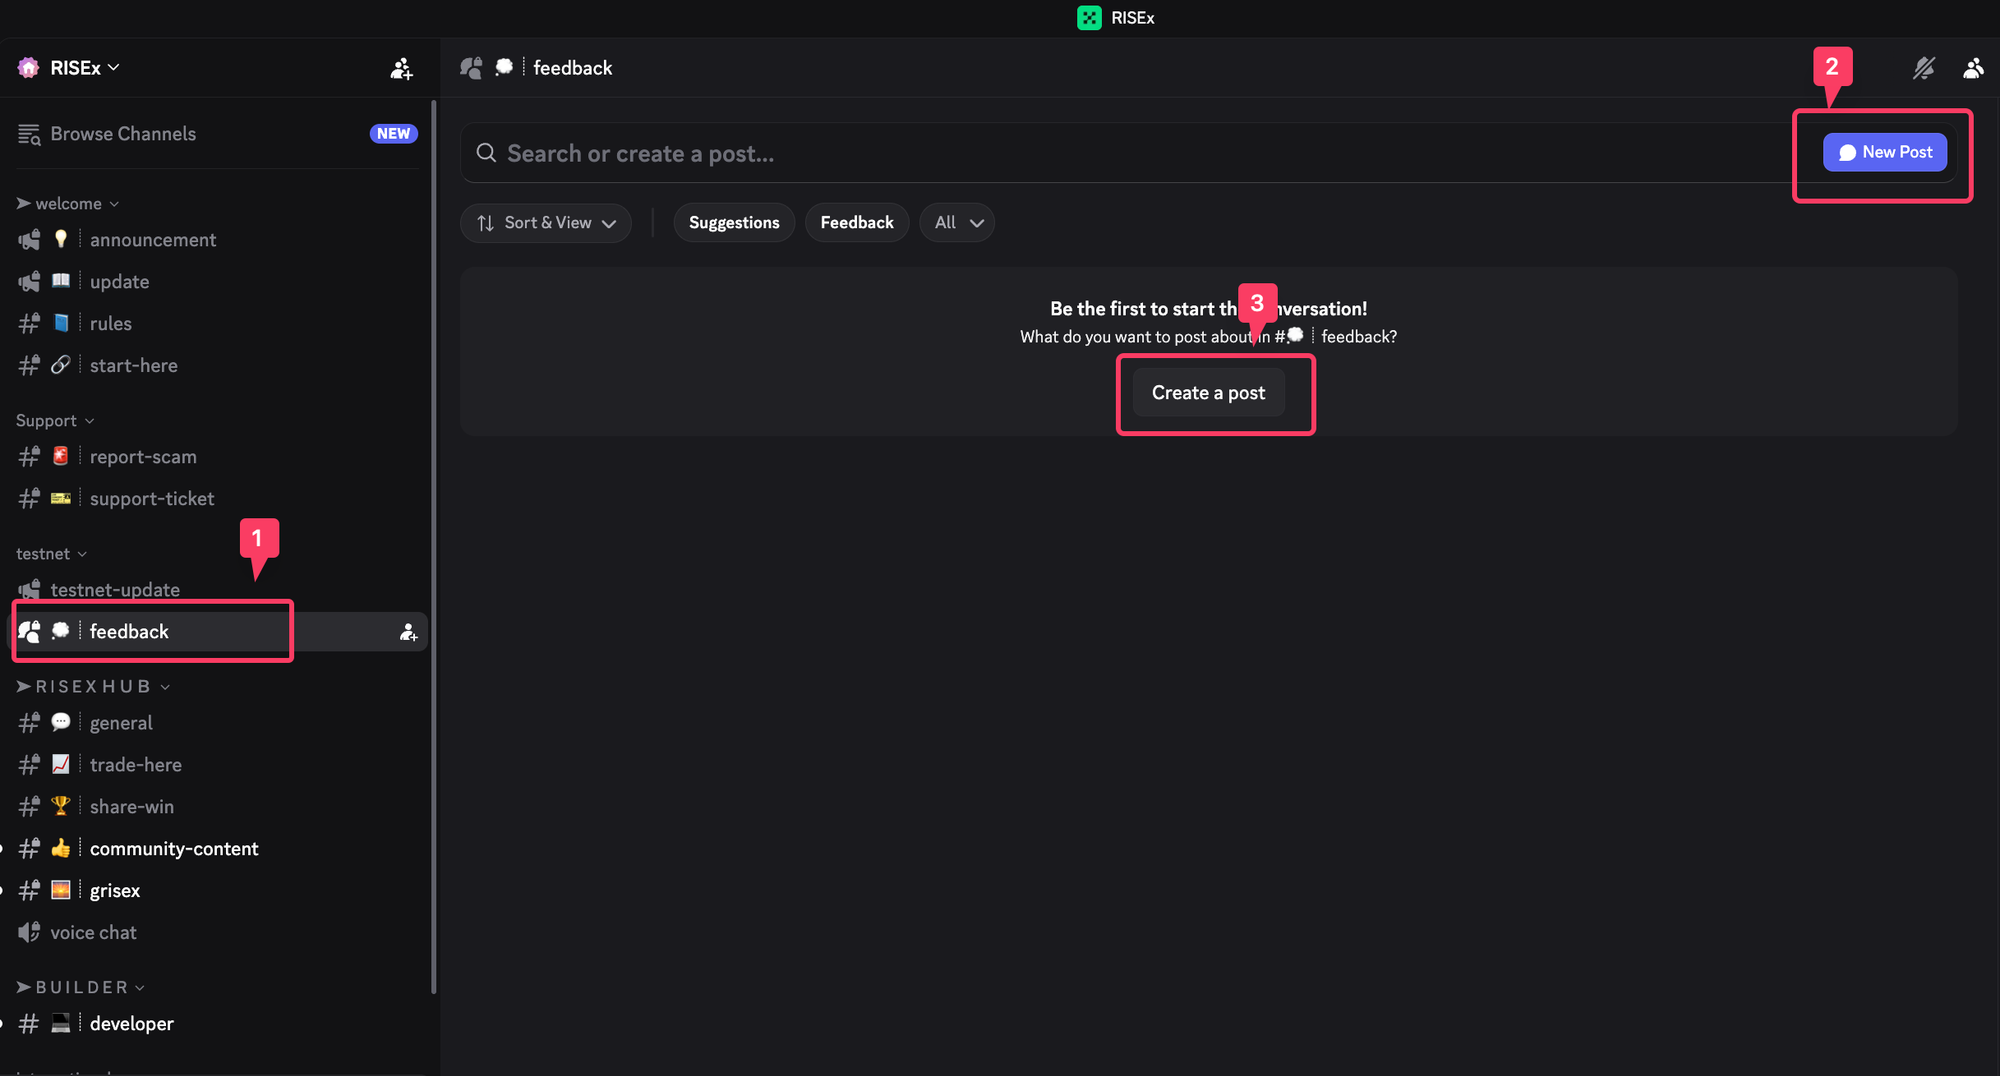Screen dimensions: 2000x1076
Task: Expand the All tags dropdown
Action: [x=957, y=222]
